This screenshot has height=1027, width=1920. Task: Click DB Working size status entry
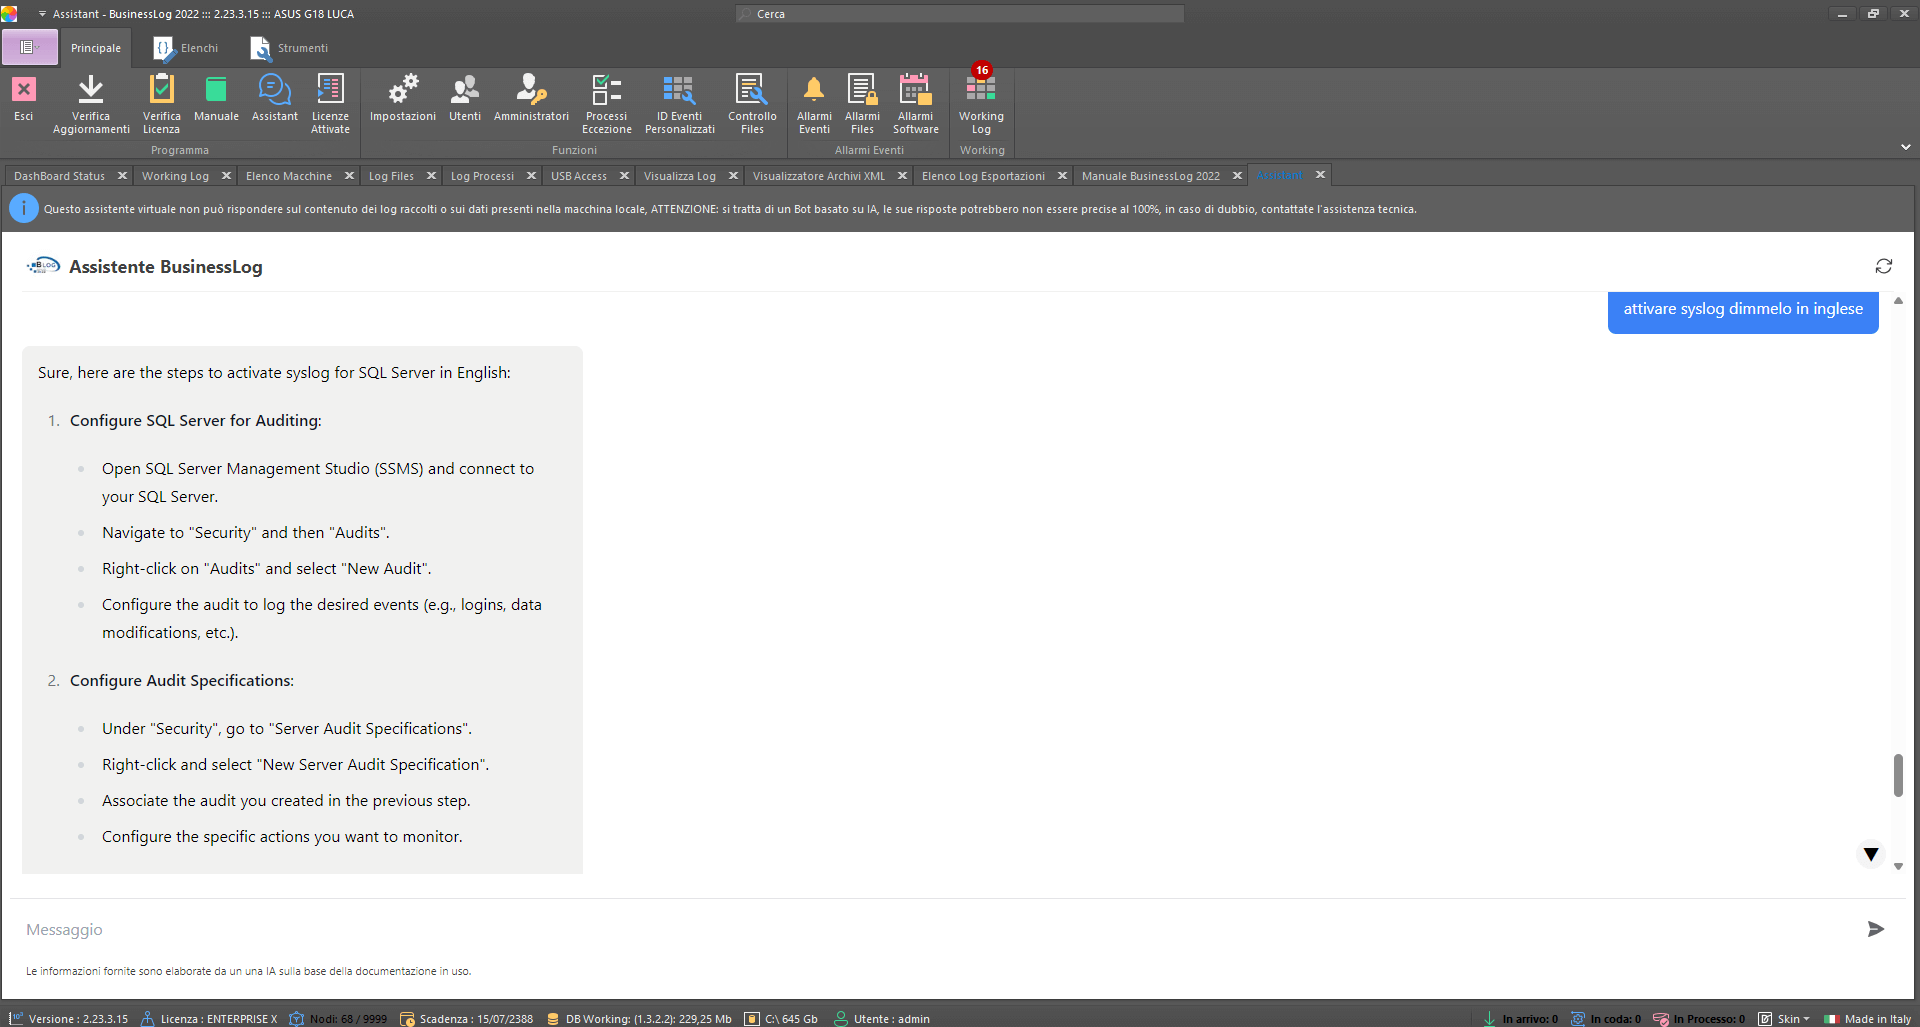click(x=638, y=1018)
